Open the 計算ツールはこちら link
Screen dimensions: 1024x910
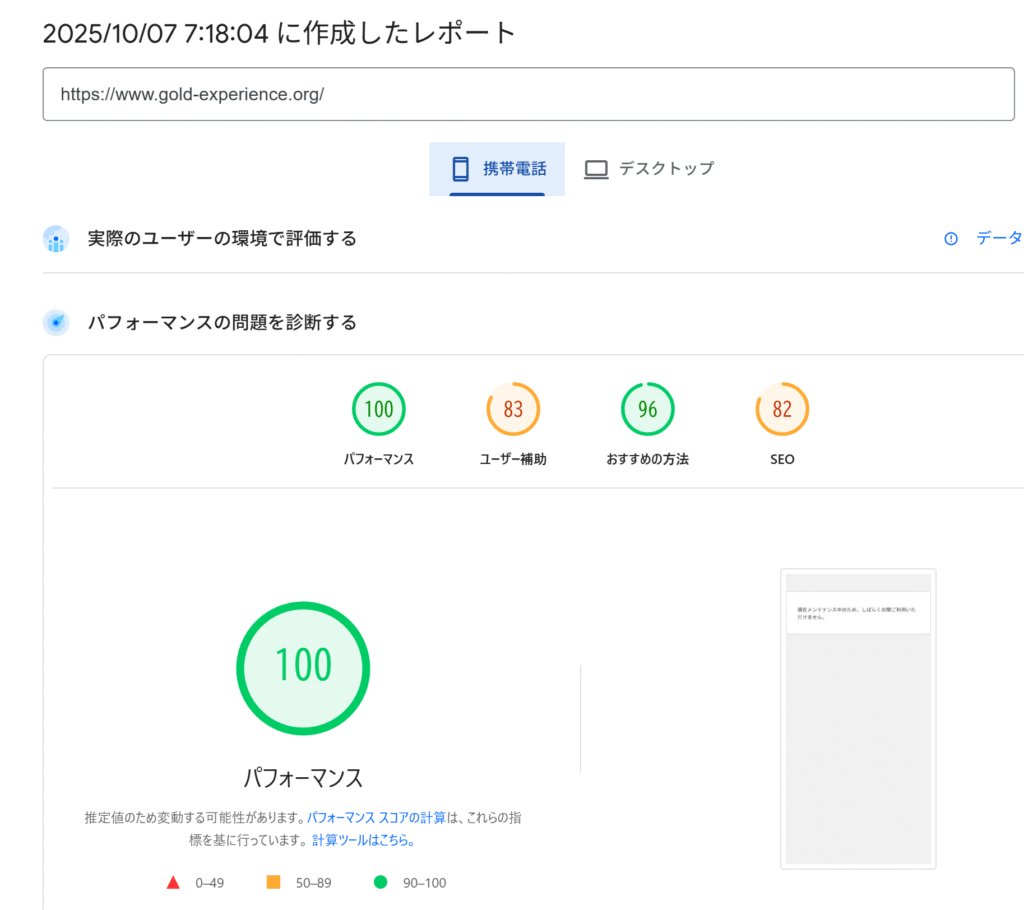[363, 840]
